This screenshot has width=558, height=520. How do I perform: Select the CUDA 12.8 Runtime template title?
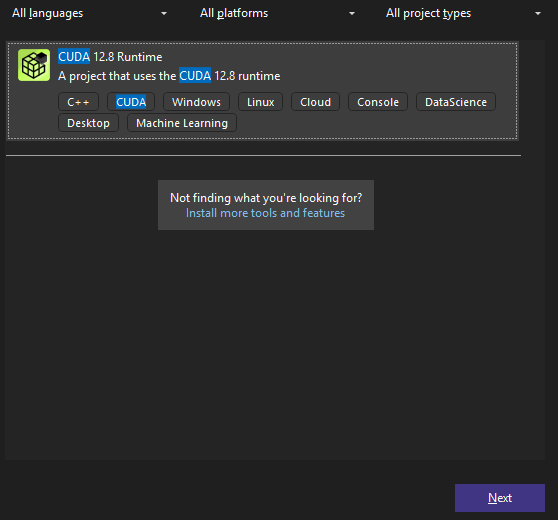(110, 57)
